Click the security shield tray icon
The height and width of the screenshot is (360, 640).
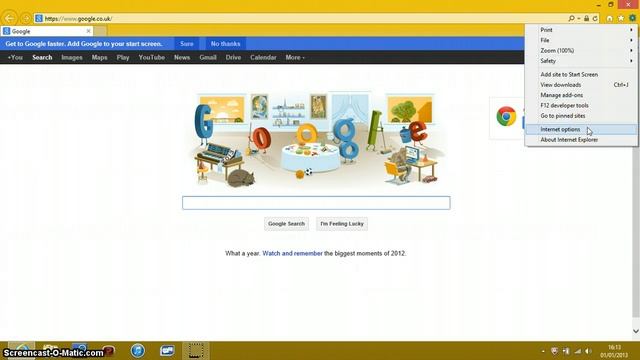click(554, 351)
